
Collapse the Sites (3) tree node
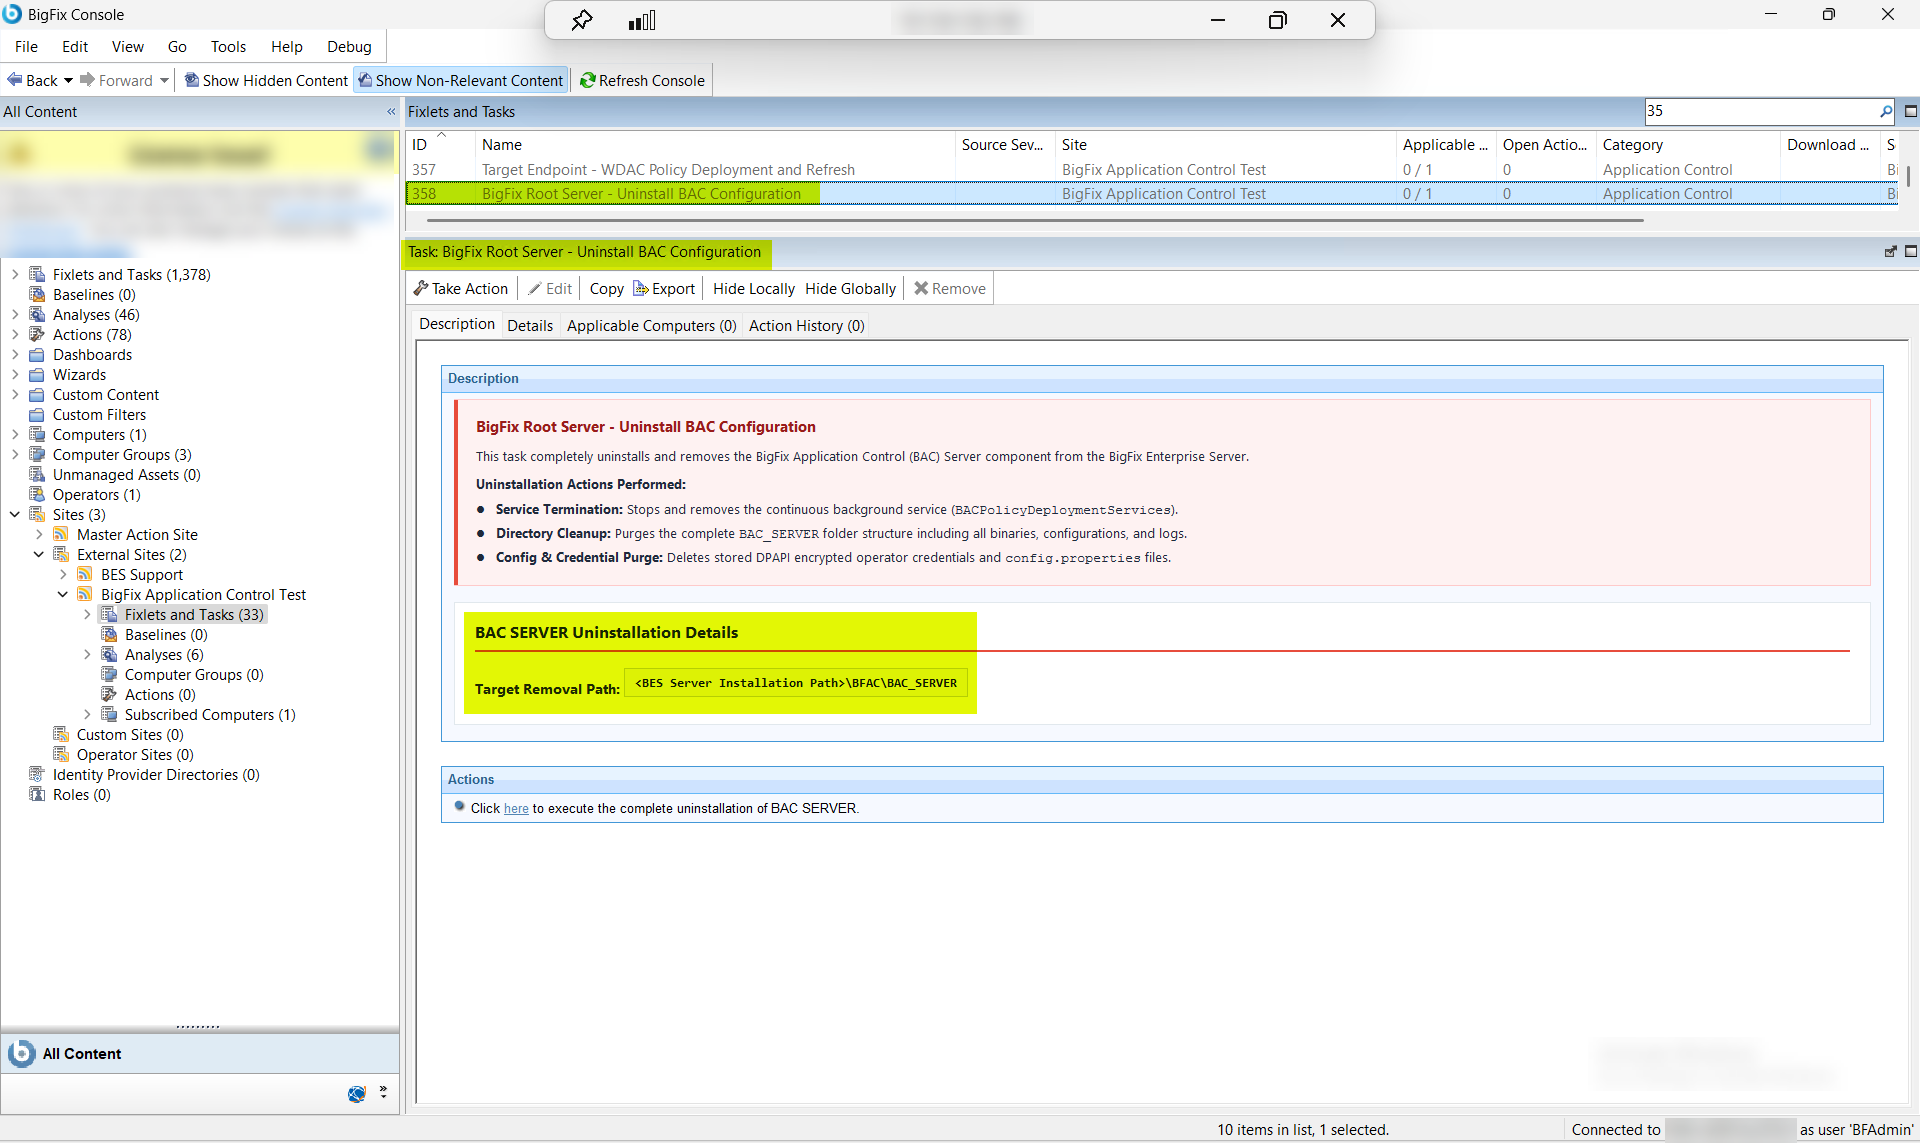(x=15, y=514)
